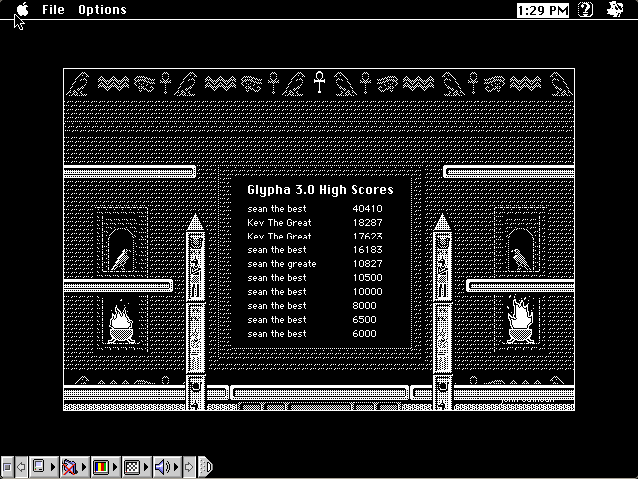Click the score 10500
The width and height of the screenshot is (638, 479).
coord(367,278)
